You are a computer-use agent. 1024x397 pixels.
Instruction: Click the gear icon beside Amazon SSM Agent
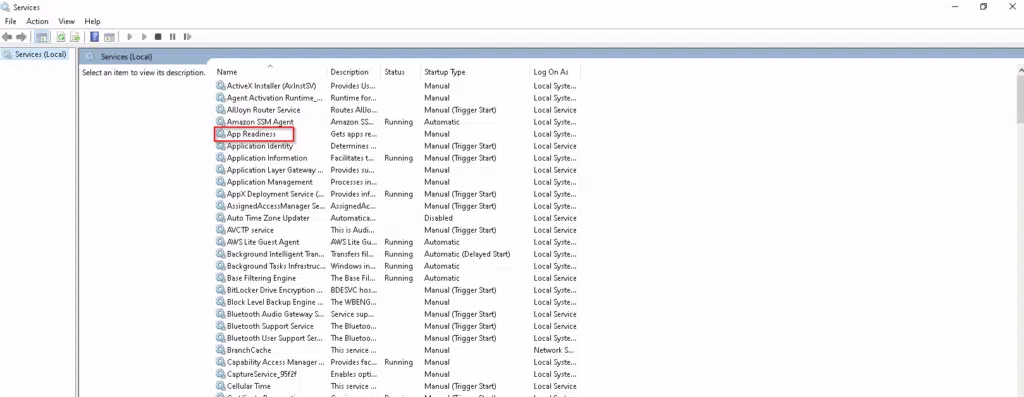(x=221, y=122)
